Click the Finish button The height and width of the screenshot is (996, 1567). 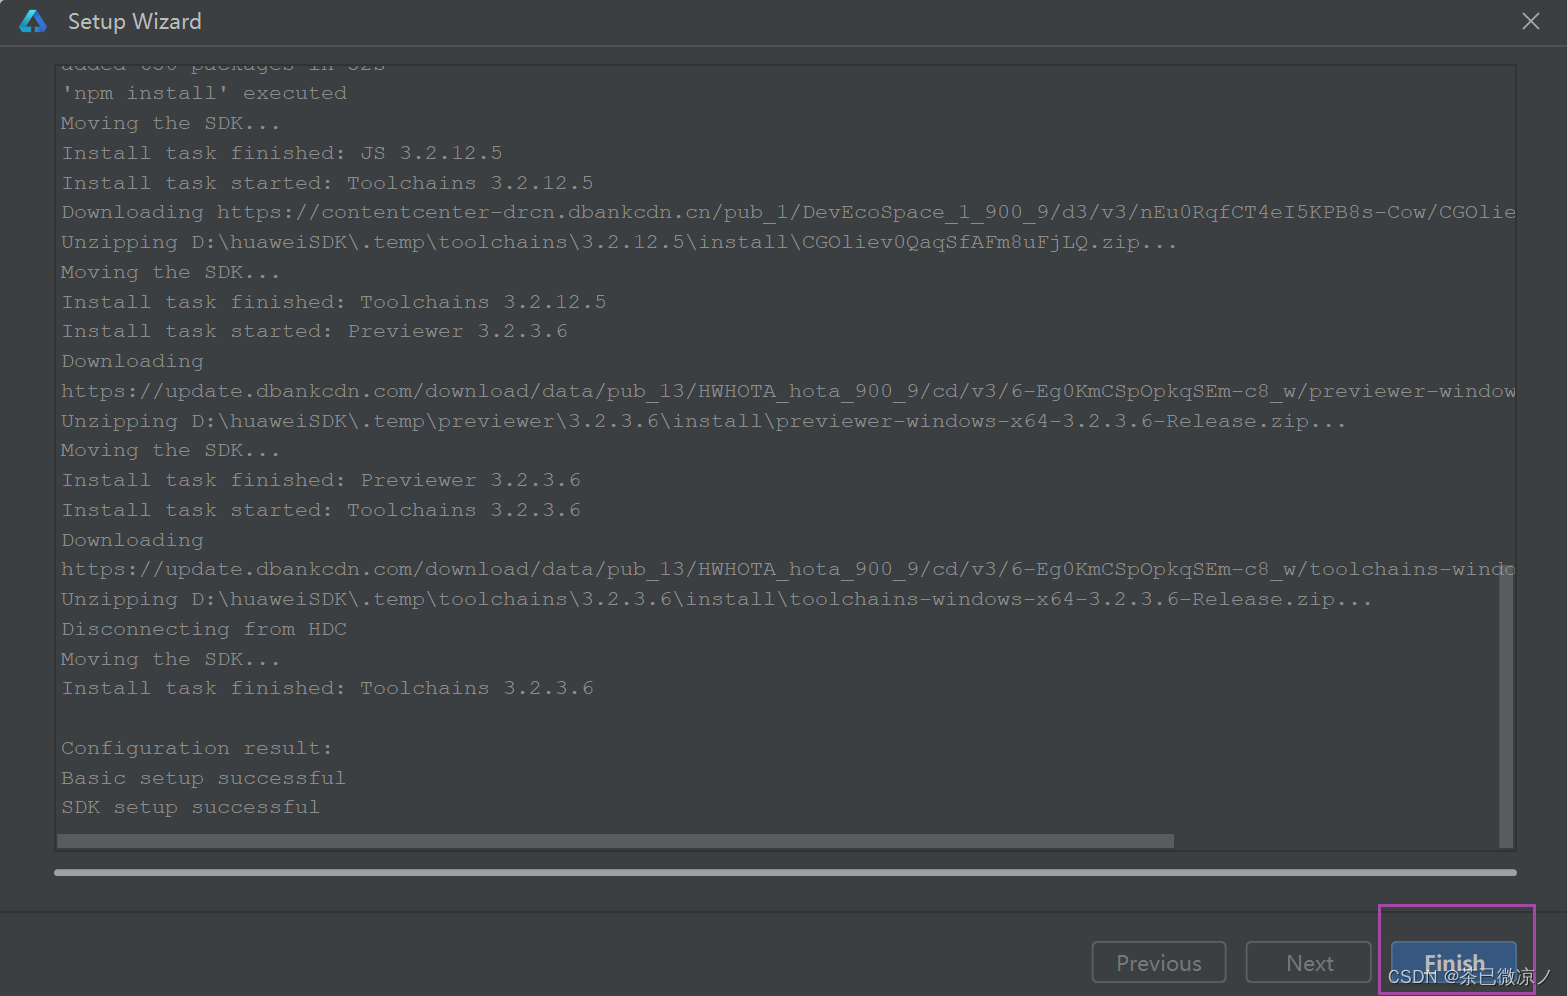click(1454, 963)
